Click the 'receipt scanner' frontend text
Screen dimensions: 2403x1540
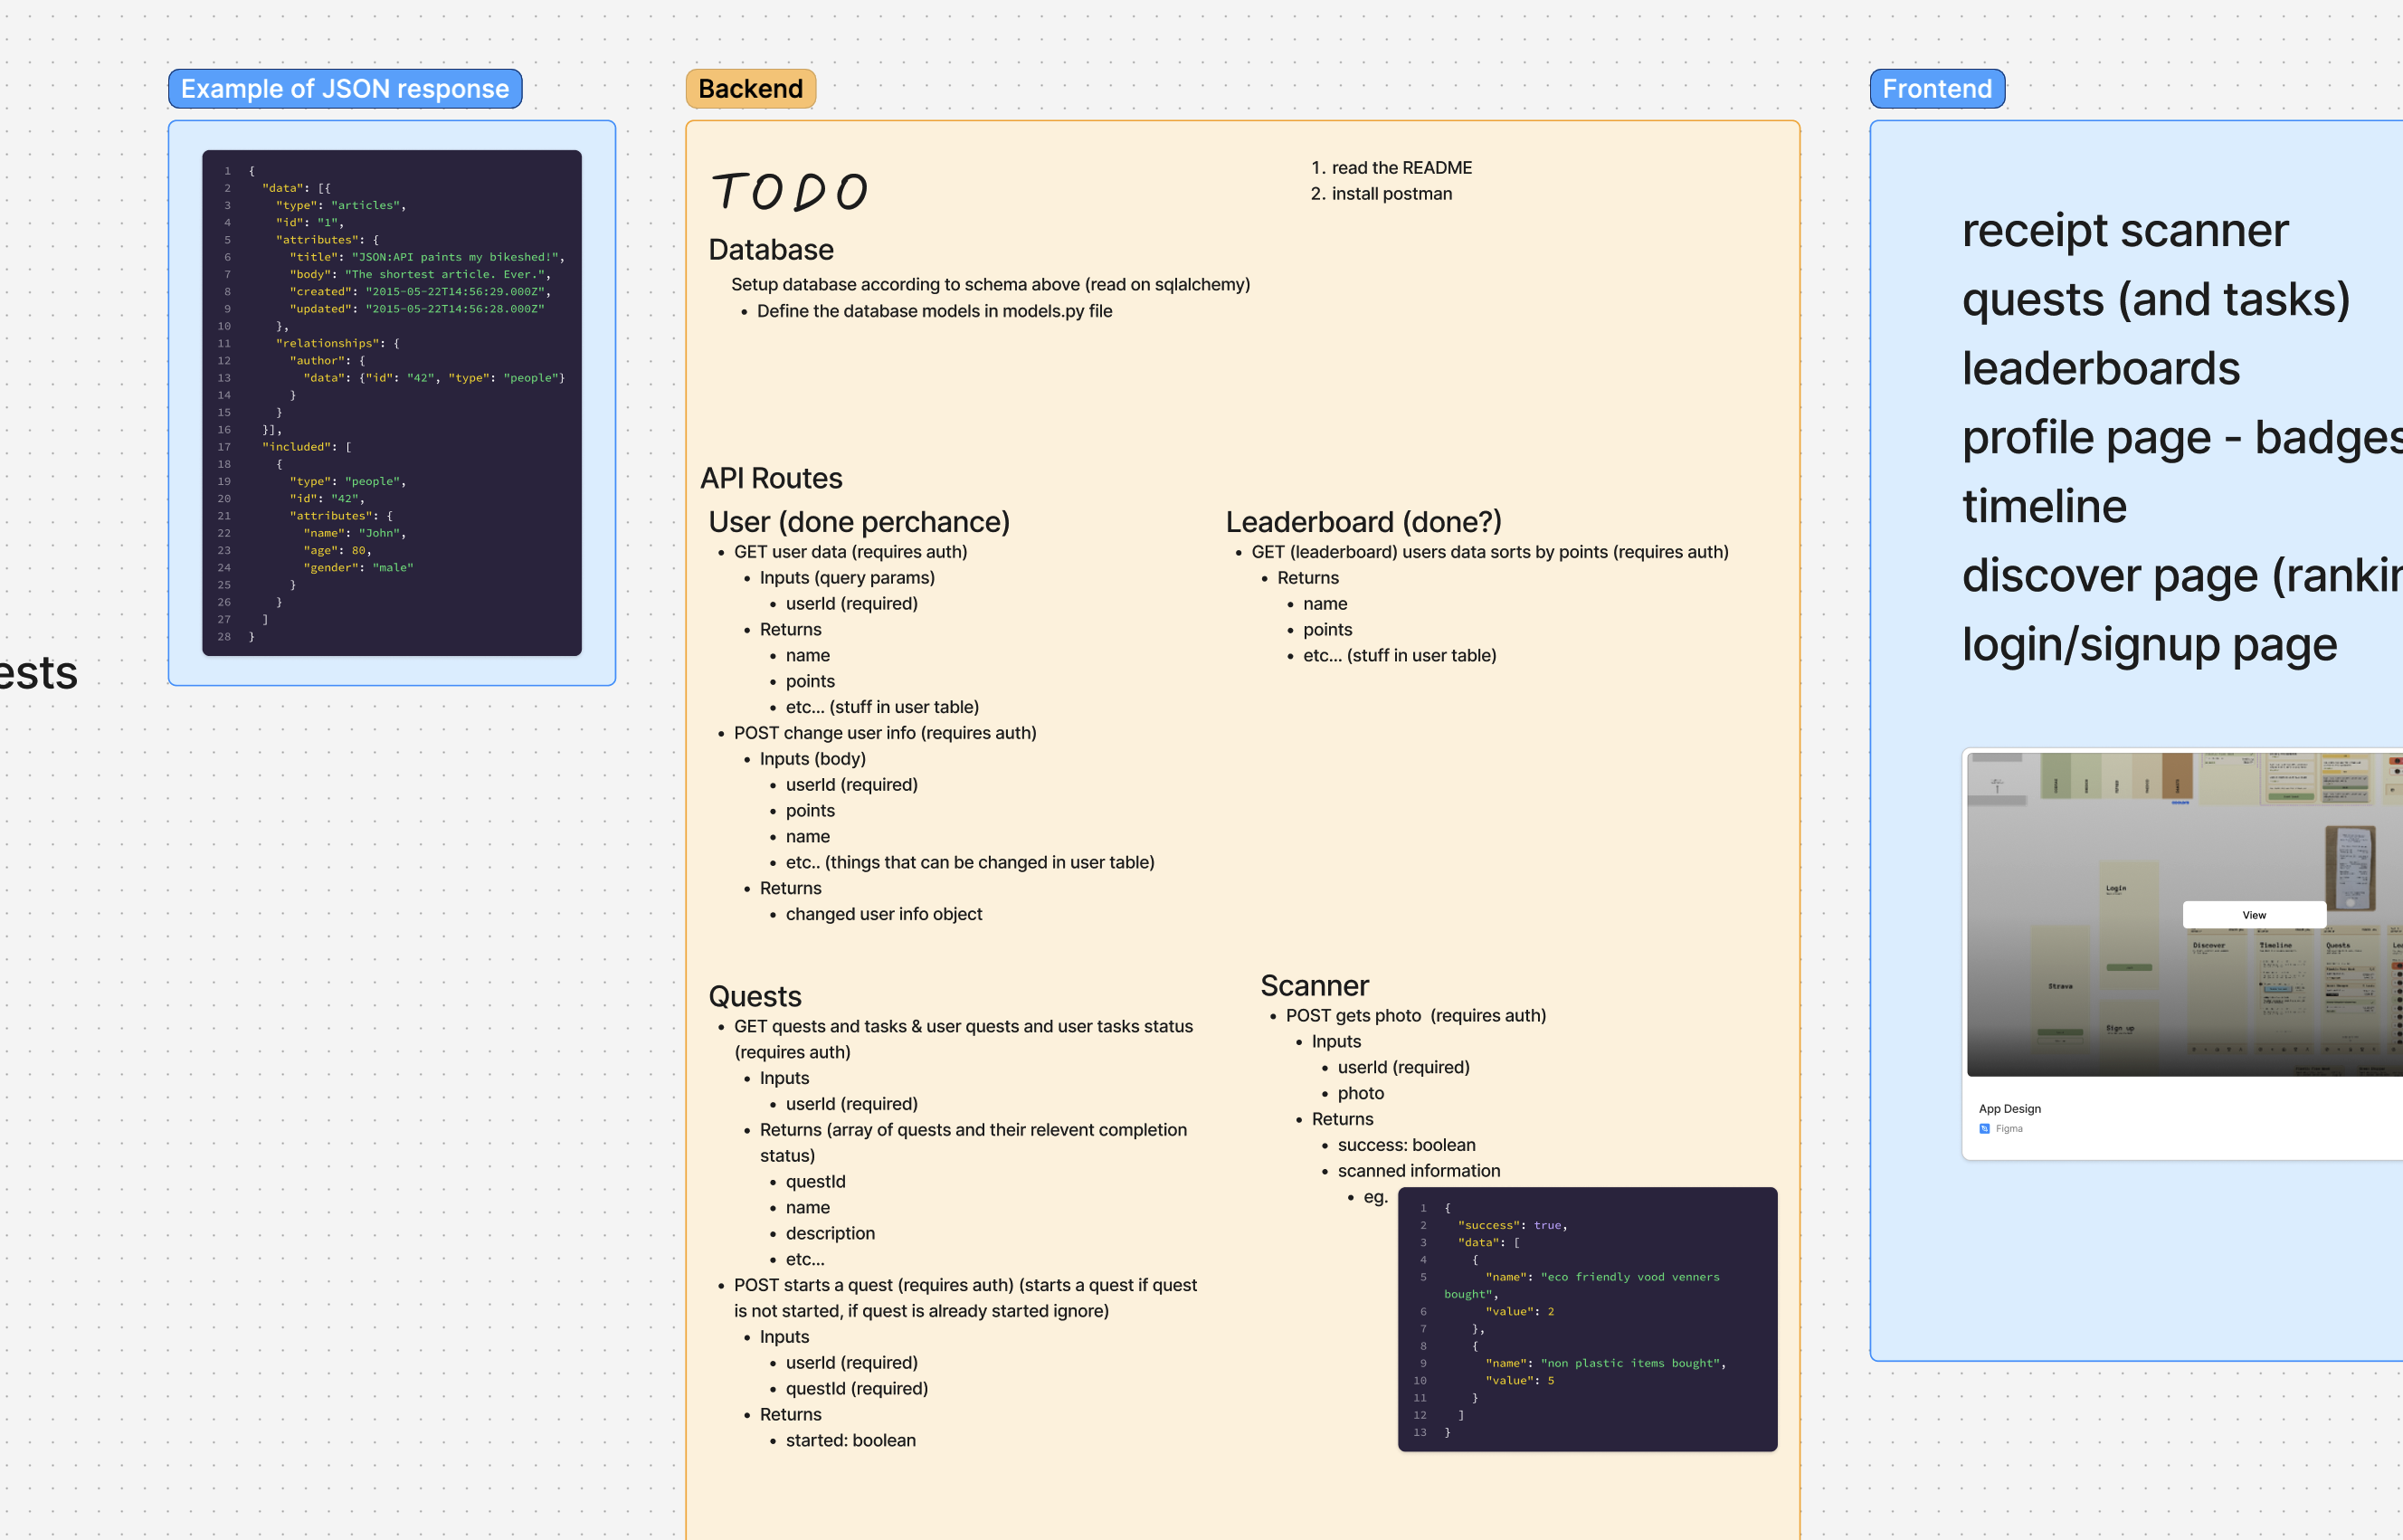point(2124,231)
